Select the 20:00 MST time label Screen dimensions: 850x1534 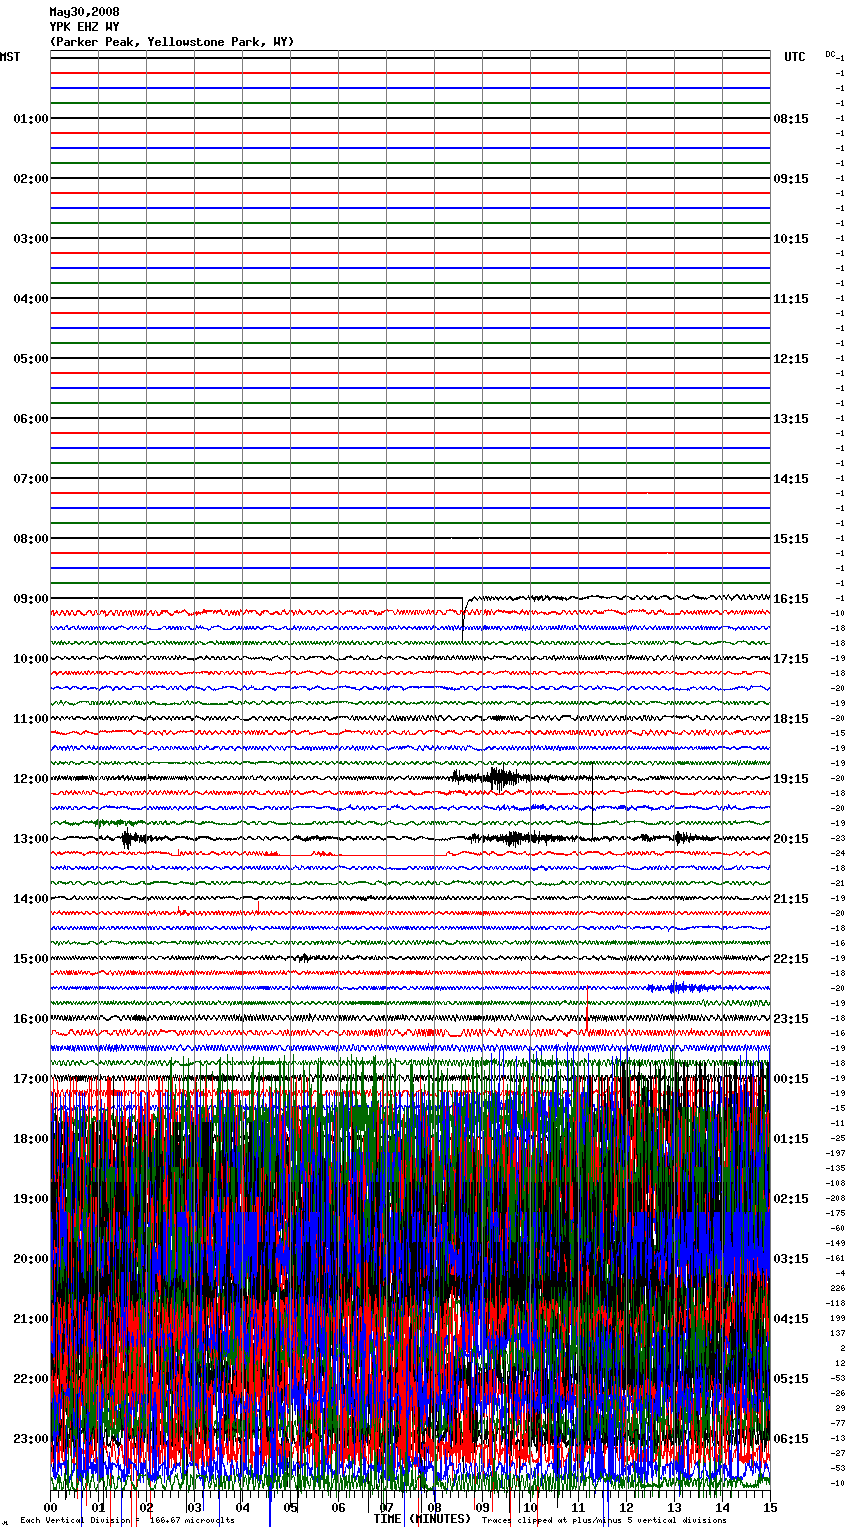(x=31, y=1259)
